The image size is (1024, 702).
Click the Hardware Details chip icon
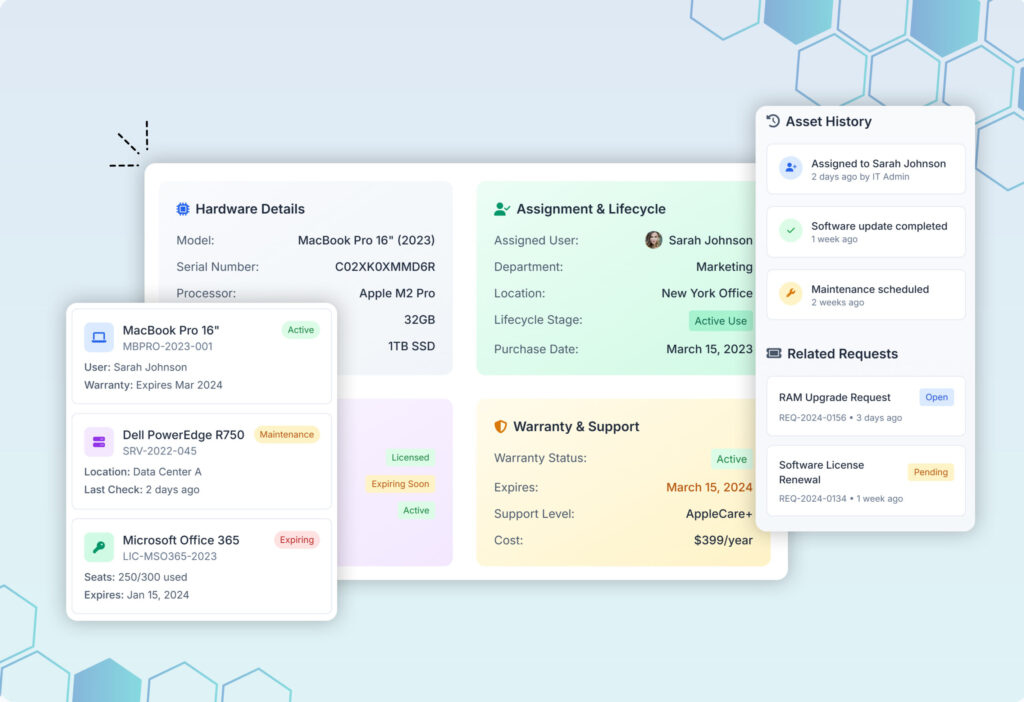(x=183, y=209)
